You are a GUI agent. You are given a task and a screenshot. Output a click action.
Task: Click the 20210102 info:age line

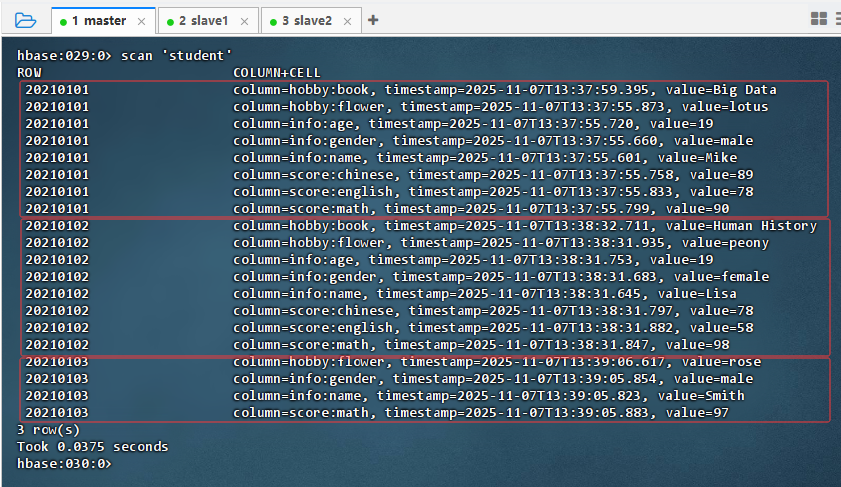pyautogui.click(x=370, y=260)
